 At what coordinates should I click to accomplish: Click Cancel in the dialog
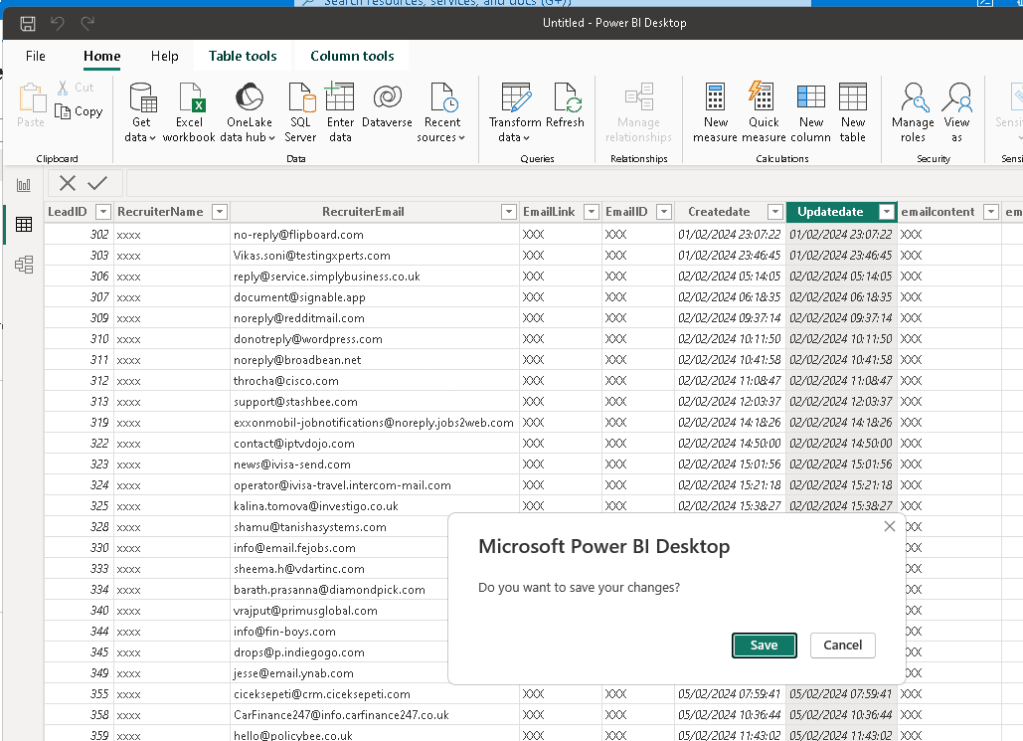[x=842, y=645]
